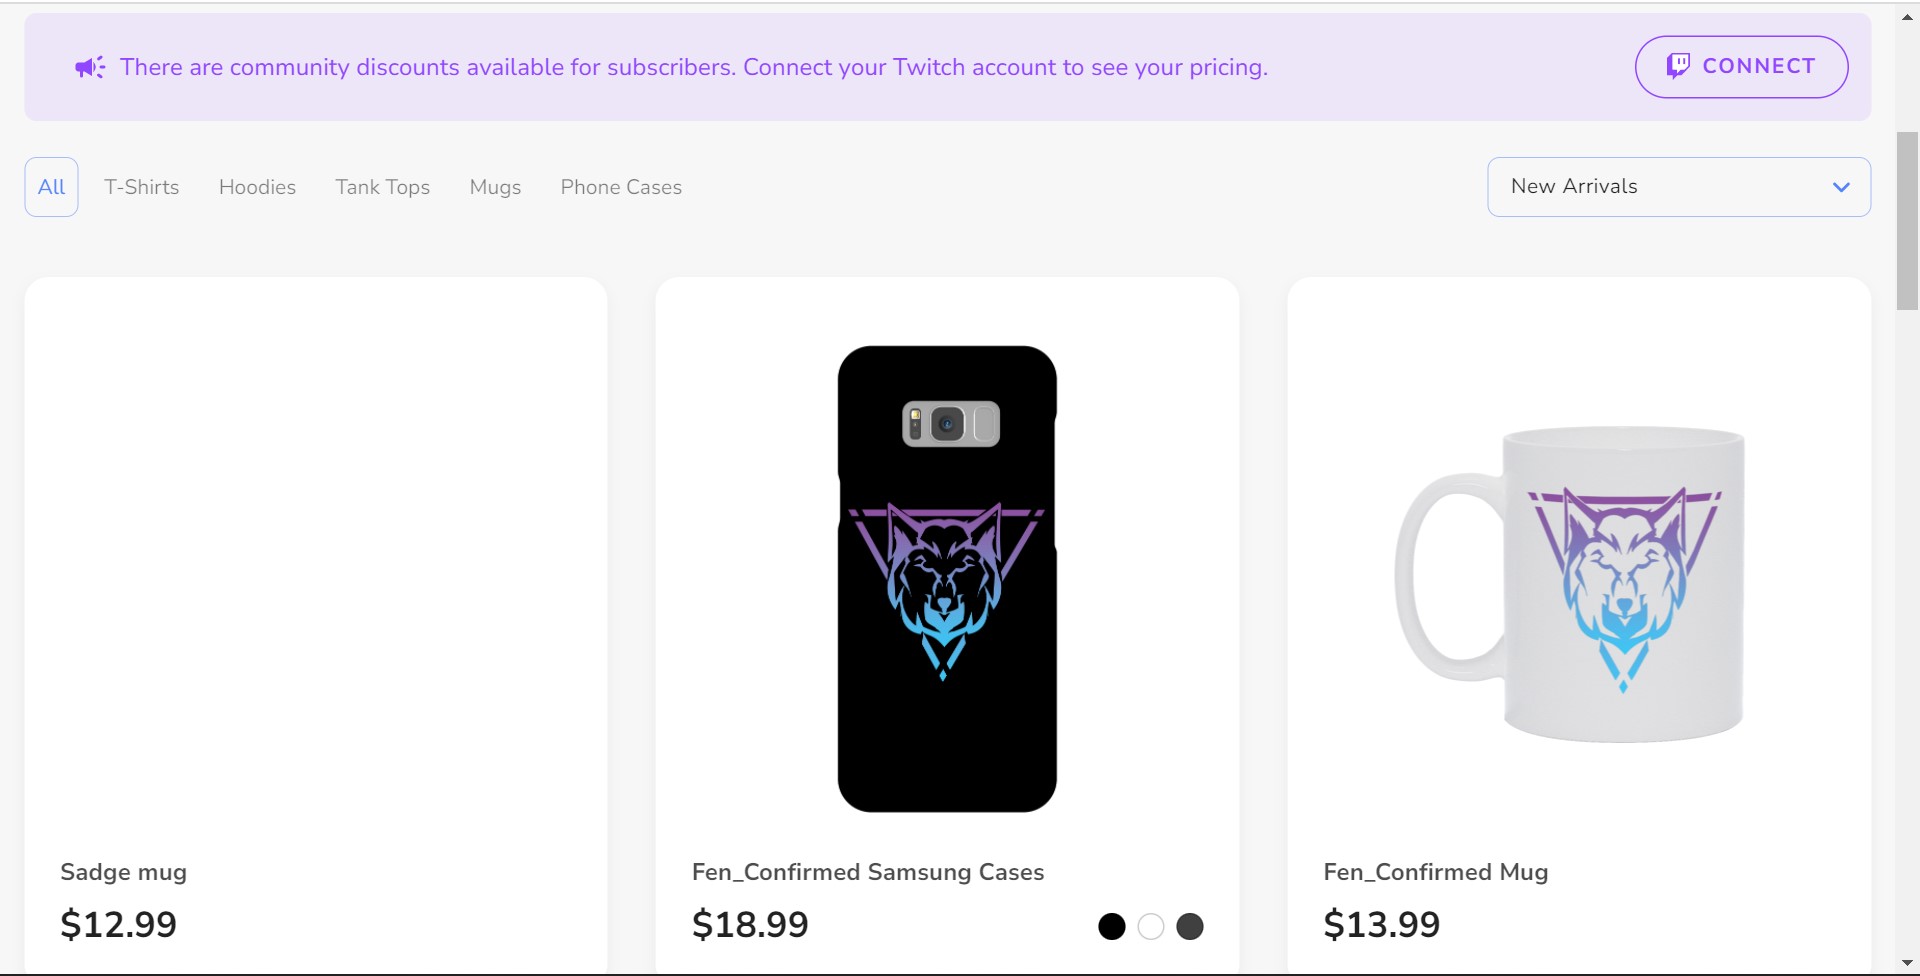Viewport: 1920px width, 976px height.
Task: Select the All category tab
Action: 51,187
